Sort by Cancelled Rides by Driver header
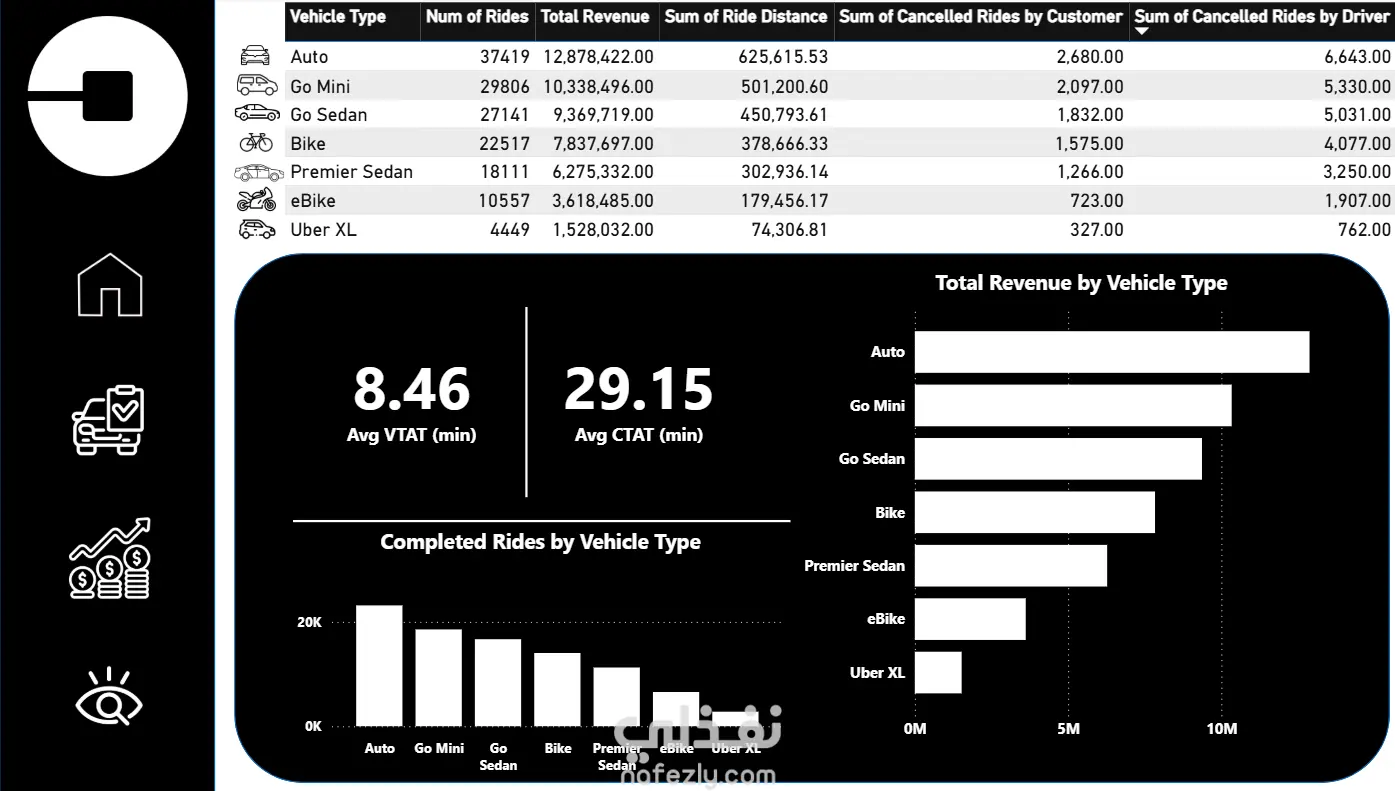 click(1262, 17)
